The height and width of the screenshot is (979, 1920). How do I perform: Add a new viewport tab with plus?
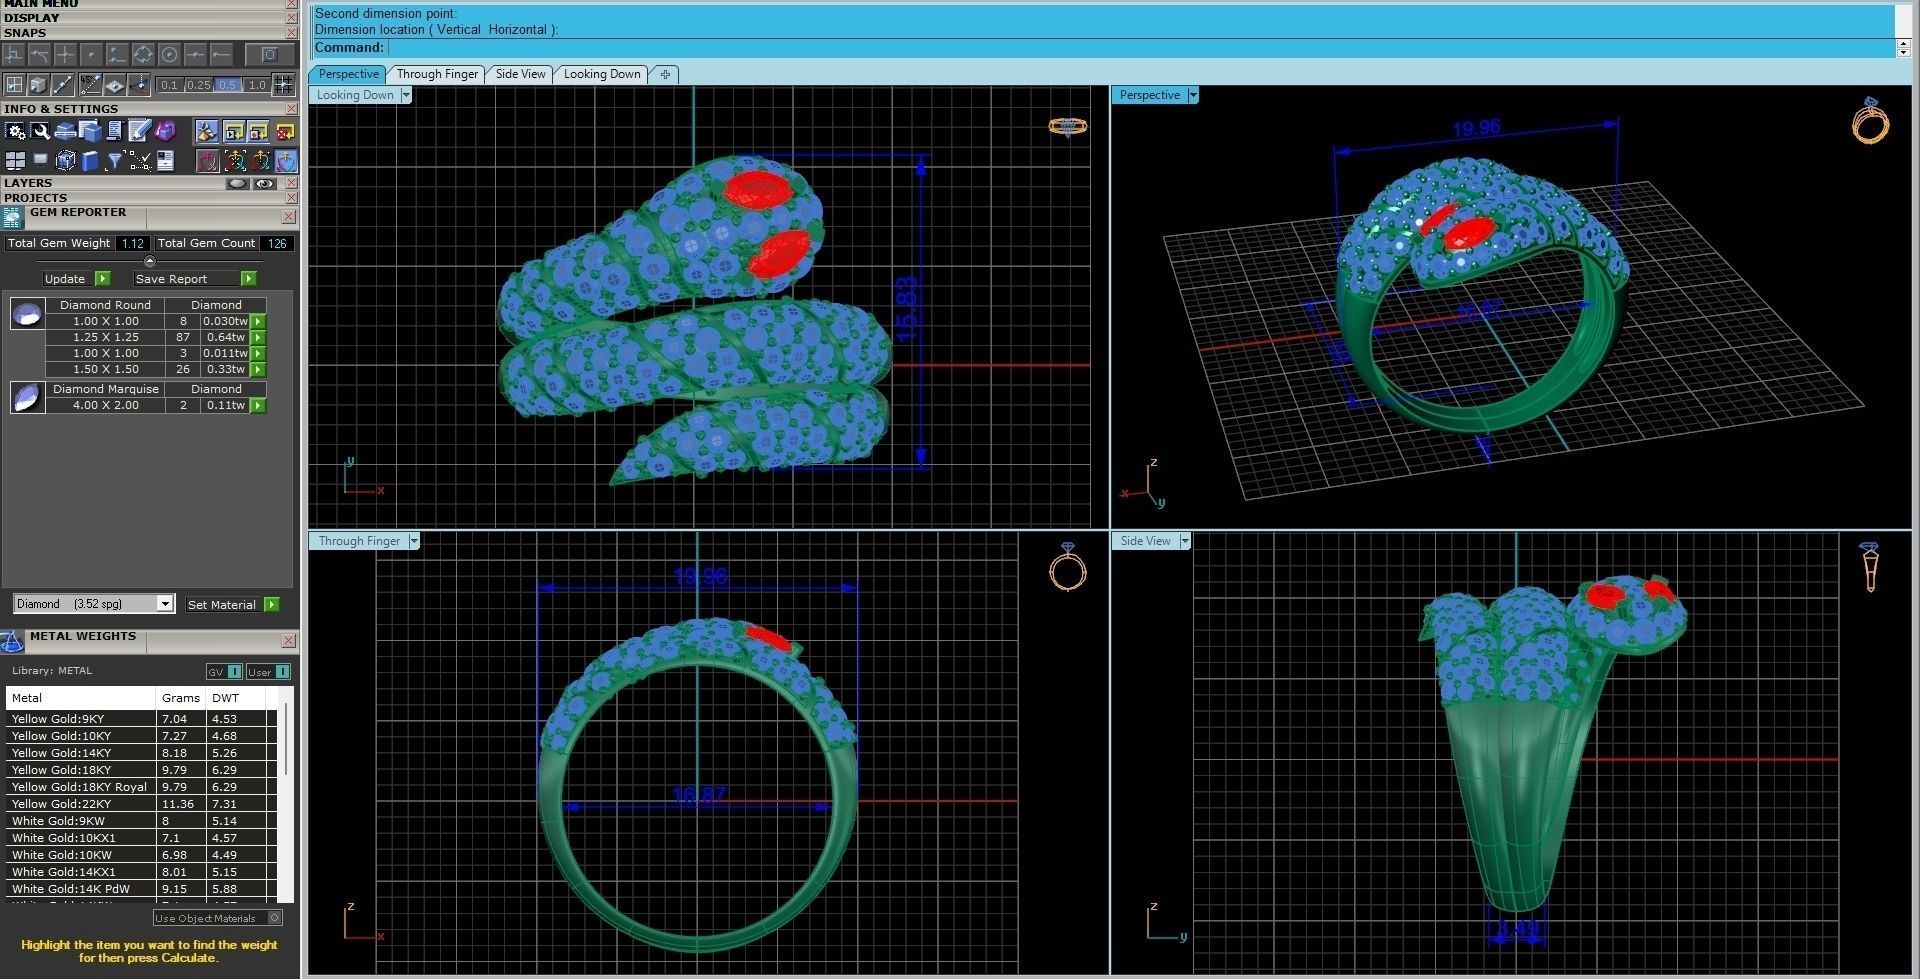(x=665, y=74)
